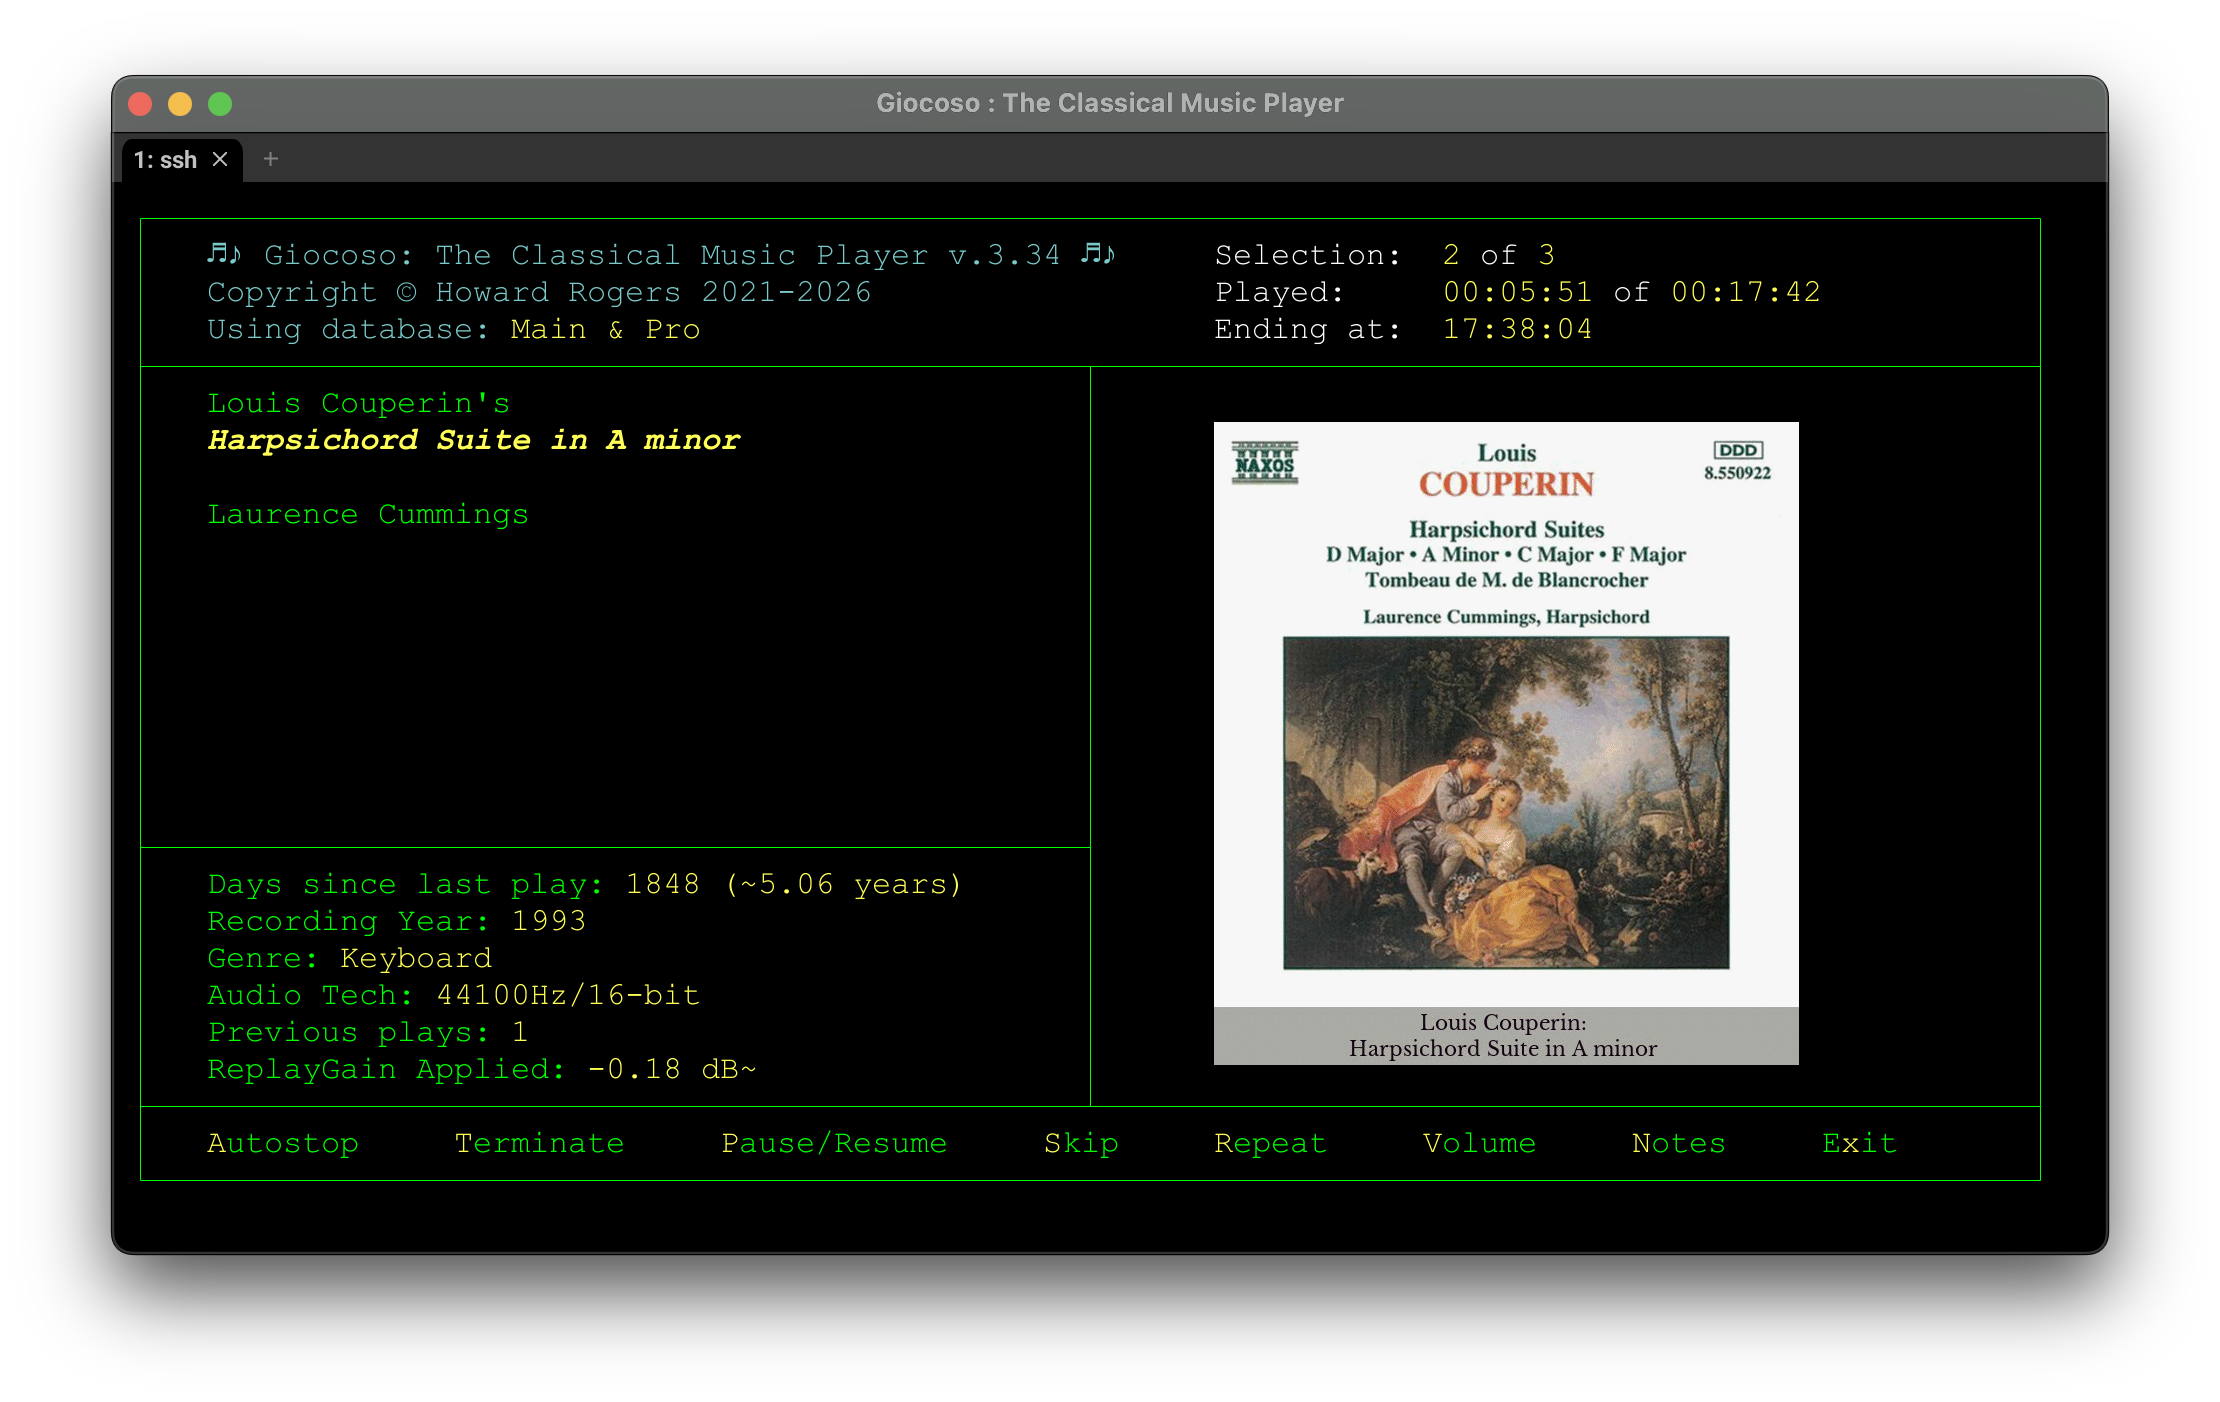Image resolution: width=2220 pixels, height=1402 pixels.
Task: Pause playback with Pause/Resume
Action: click(x=834, y=1143)
